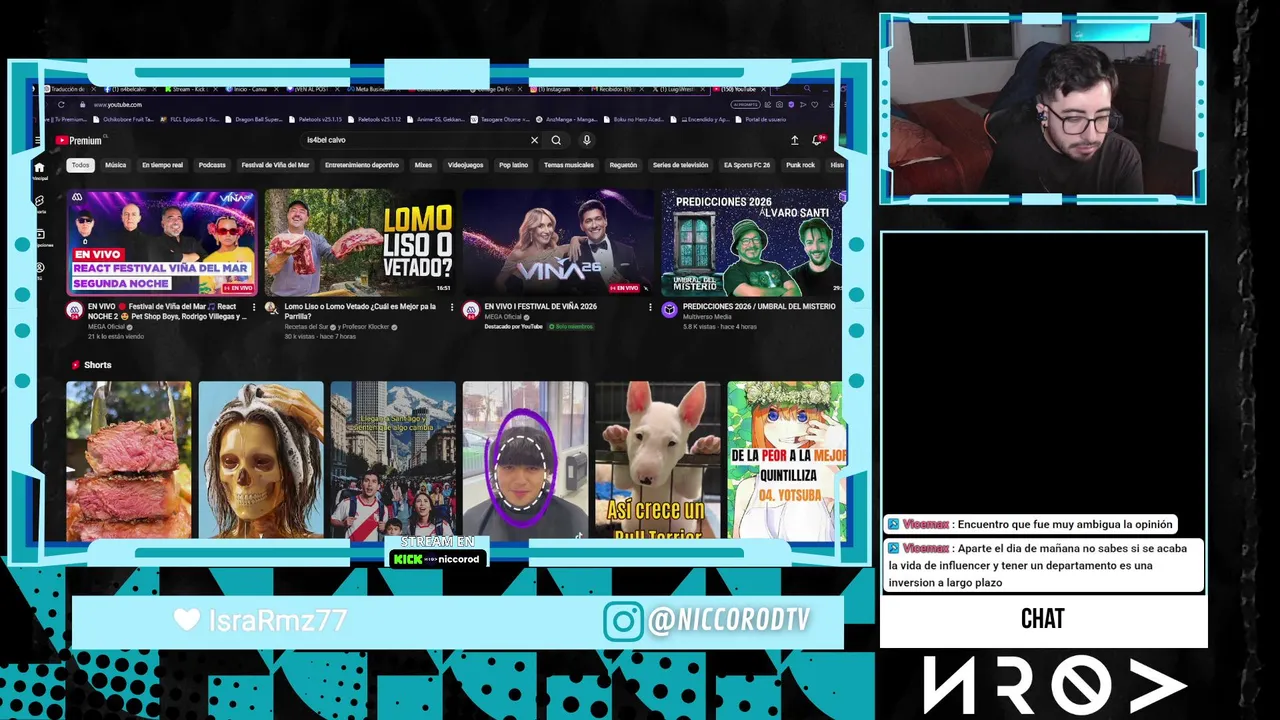Viewport: 1280px width, 720px height.
Task: Open more options for Lomo Liso video
Action: pyautogui.click(x=452, y=307)
